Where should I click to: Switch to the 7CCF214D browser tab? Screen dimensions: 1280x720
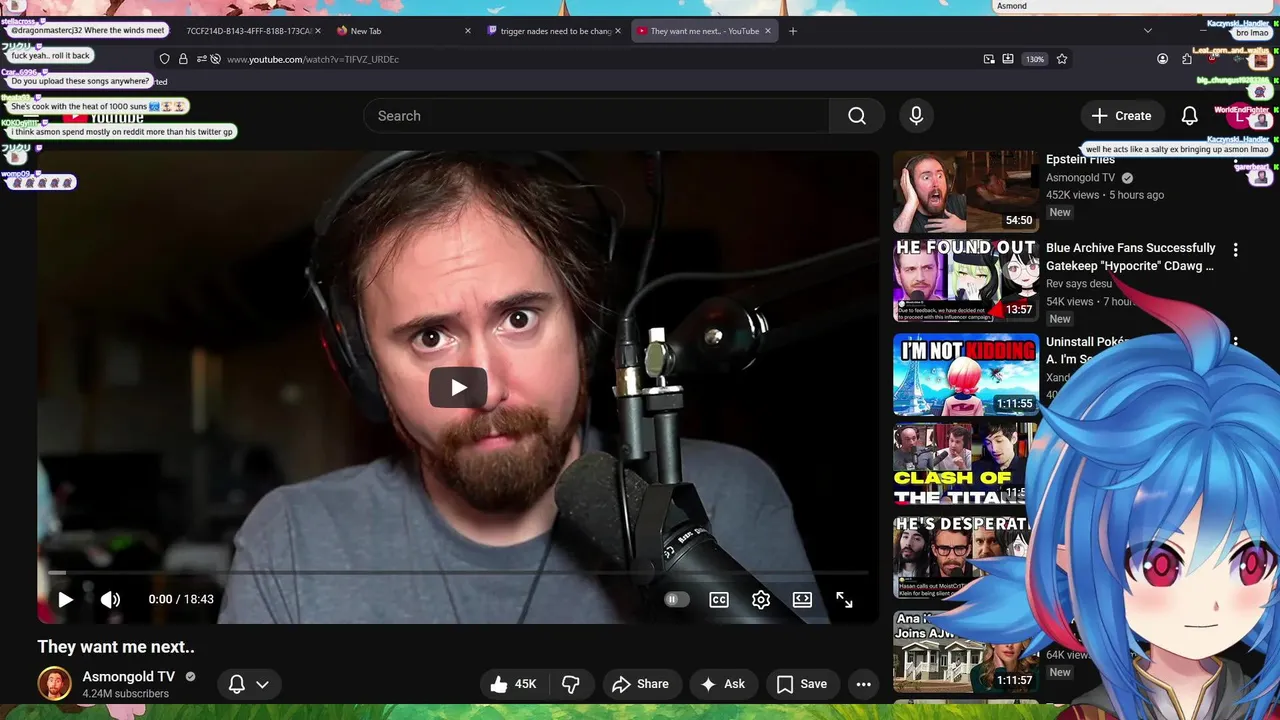click(x=249, y=31)
